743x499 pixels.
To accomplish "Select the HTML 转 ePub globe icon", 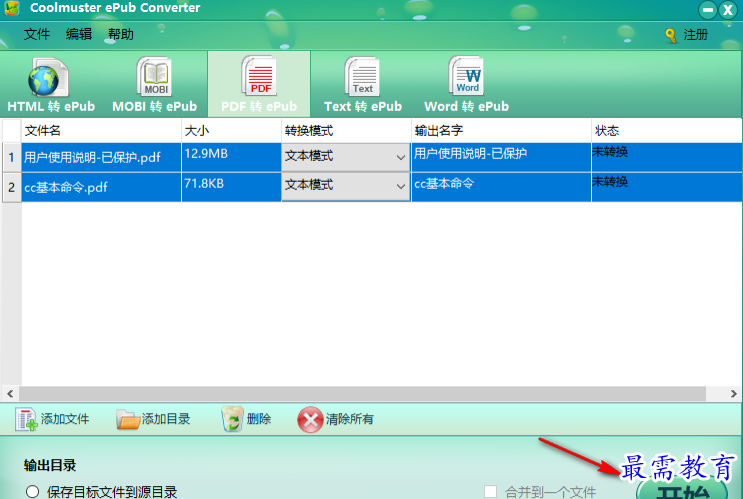I will coord(48,77).
